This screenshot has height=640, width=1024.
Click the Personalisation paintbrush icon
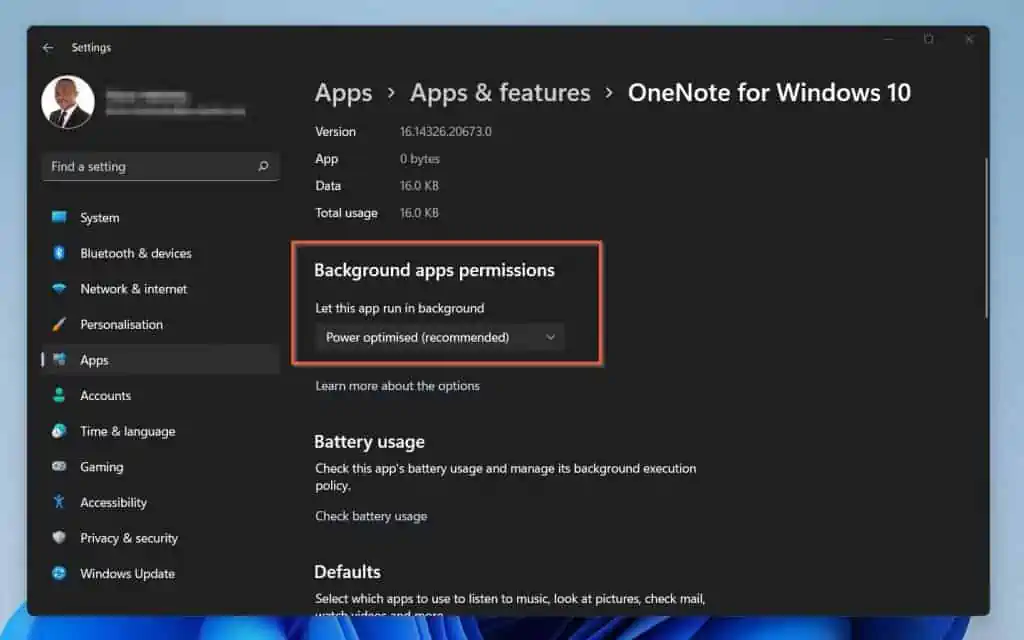(x=59, y=324)
